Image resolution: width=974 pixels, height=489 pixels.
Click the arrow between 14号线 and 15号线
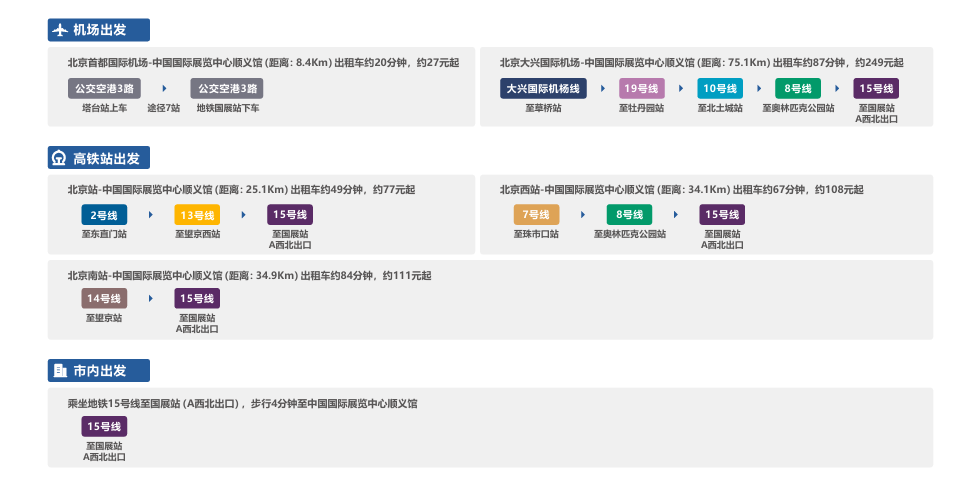tap(150, 298)
